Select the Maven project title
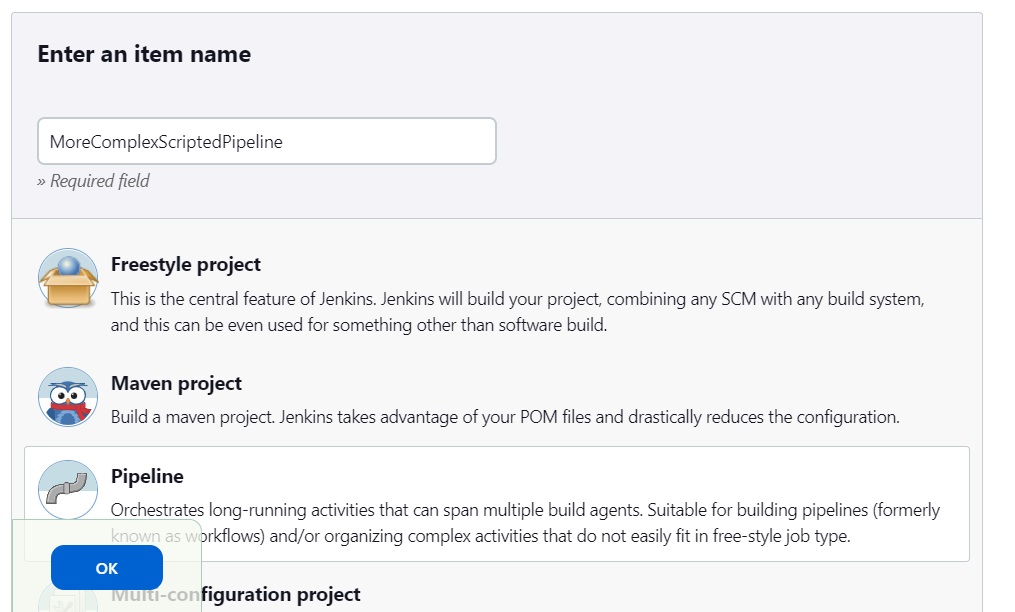The width and height of the screenshot is (1015, 612). (x=176, y=383)
